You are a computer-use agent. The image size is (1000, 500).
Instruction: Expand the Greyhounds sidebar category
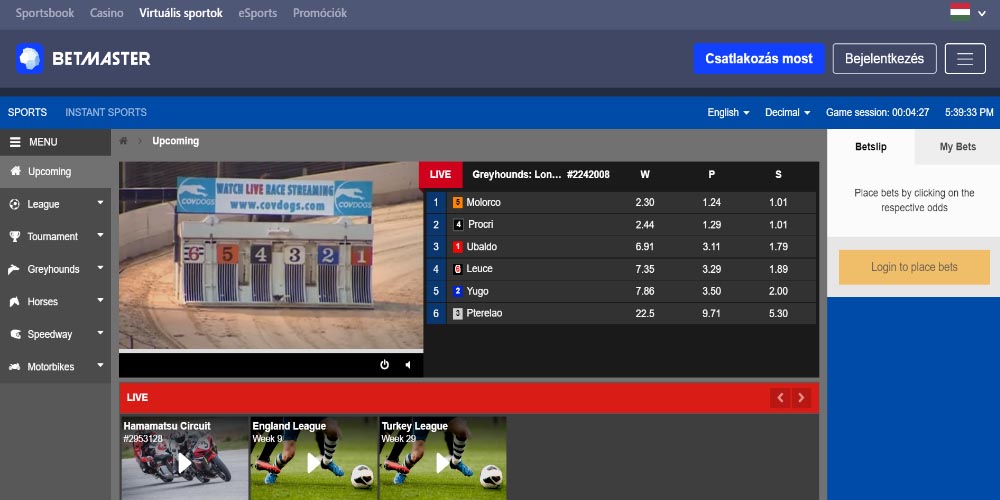point(55,269)
